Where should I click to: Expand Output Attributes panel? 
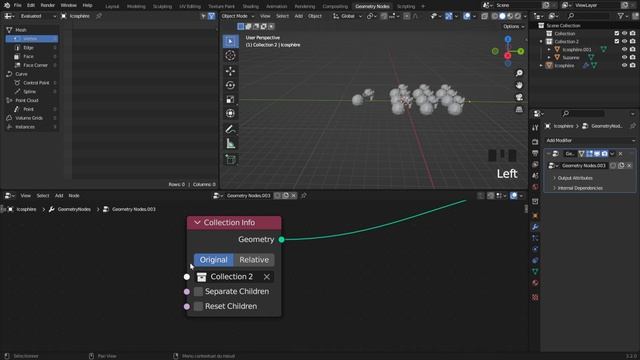575,178
